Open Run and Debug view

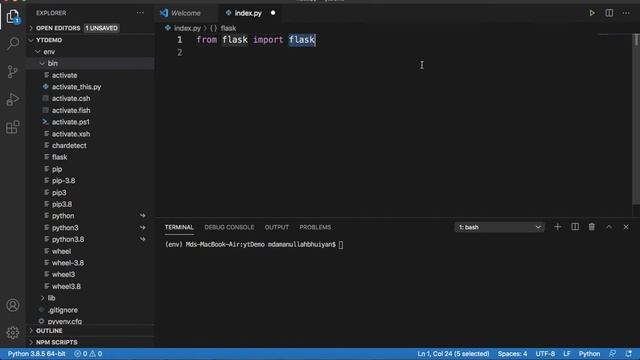point(13,99)
